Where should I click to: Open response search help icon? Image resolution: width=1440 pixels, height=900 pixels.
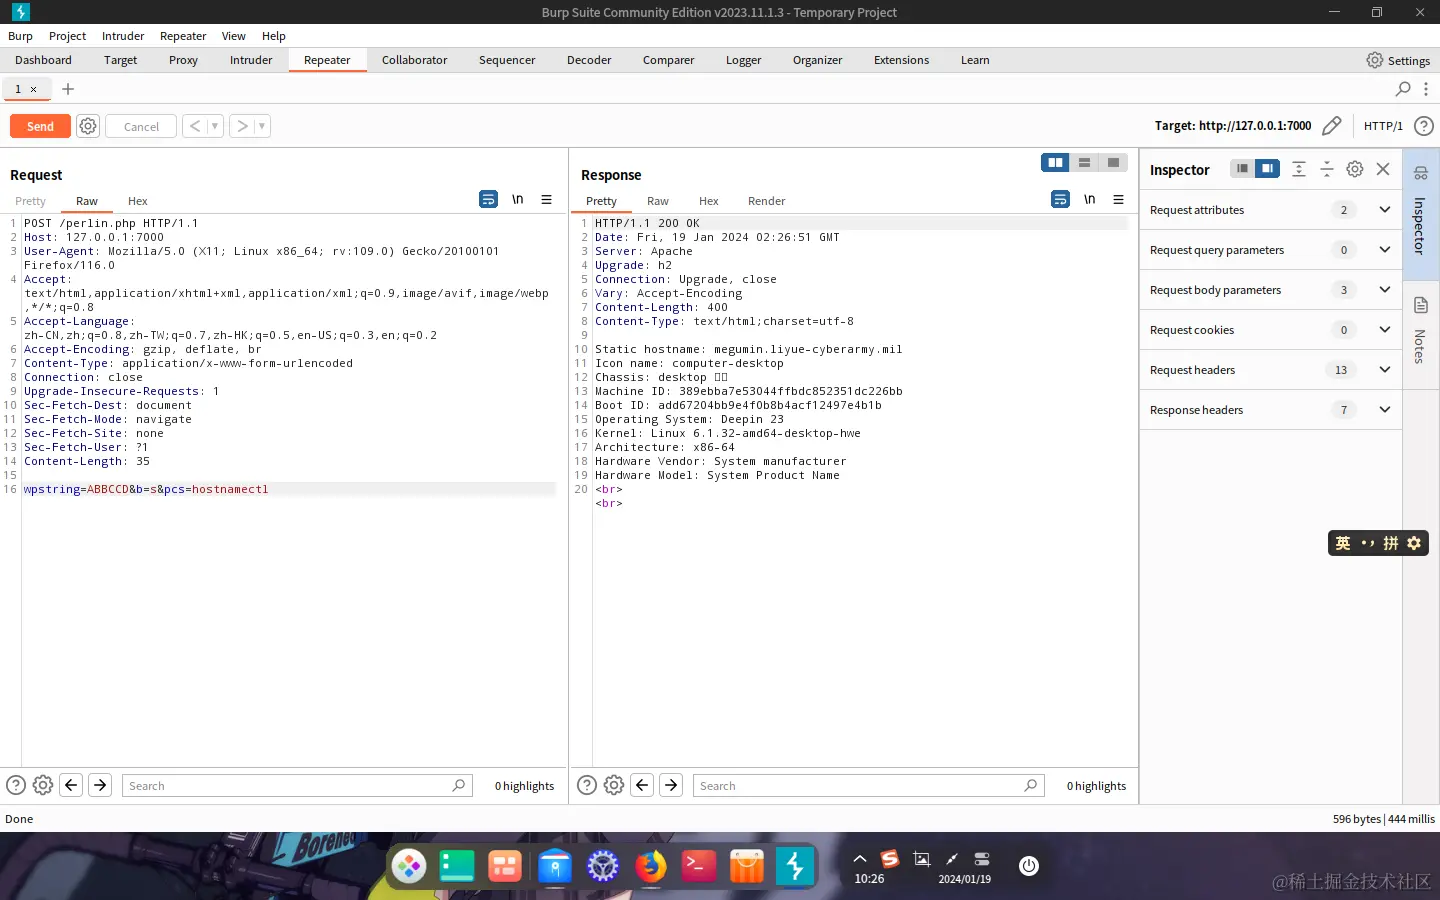click(x=587, y=785)
